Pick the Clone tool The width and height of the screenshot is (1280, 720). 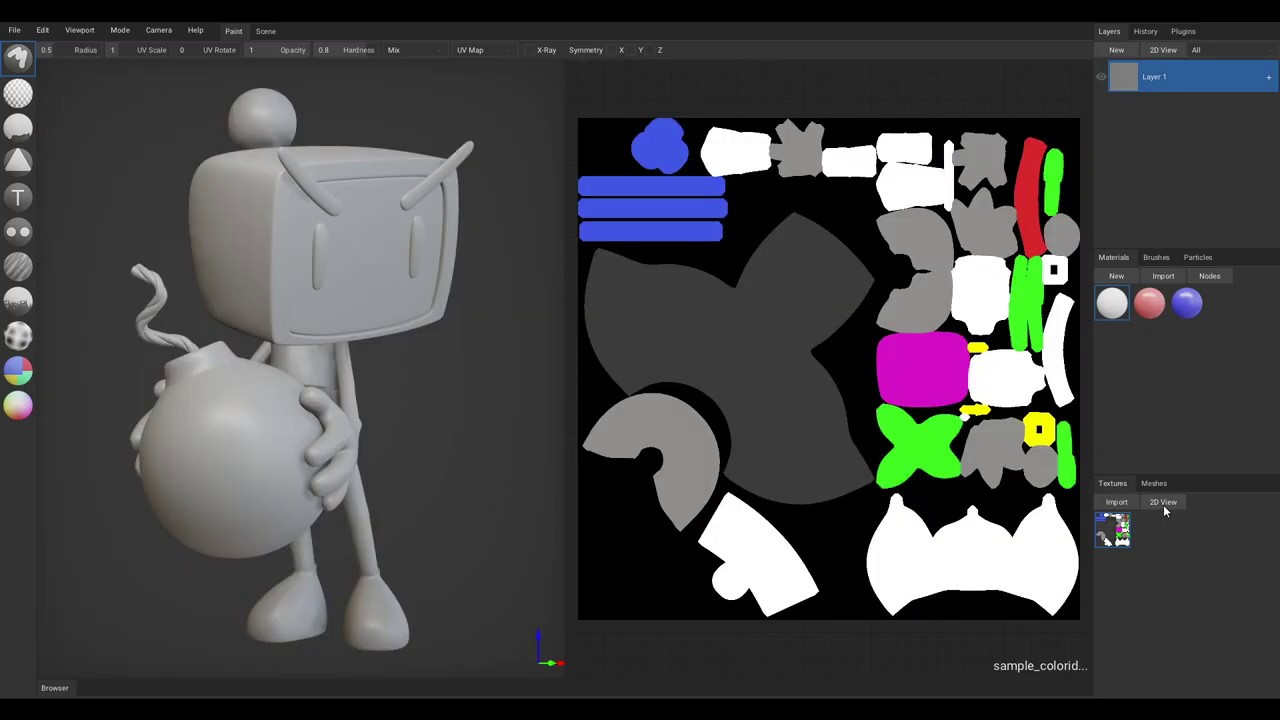coord(18,232)
